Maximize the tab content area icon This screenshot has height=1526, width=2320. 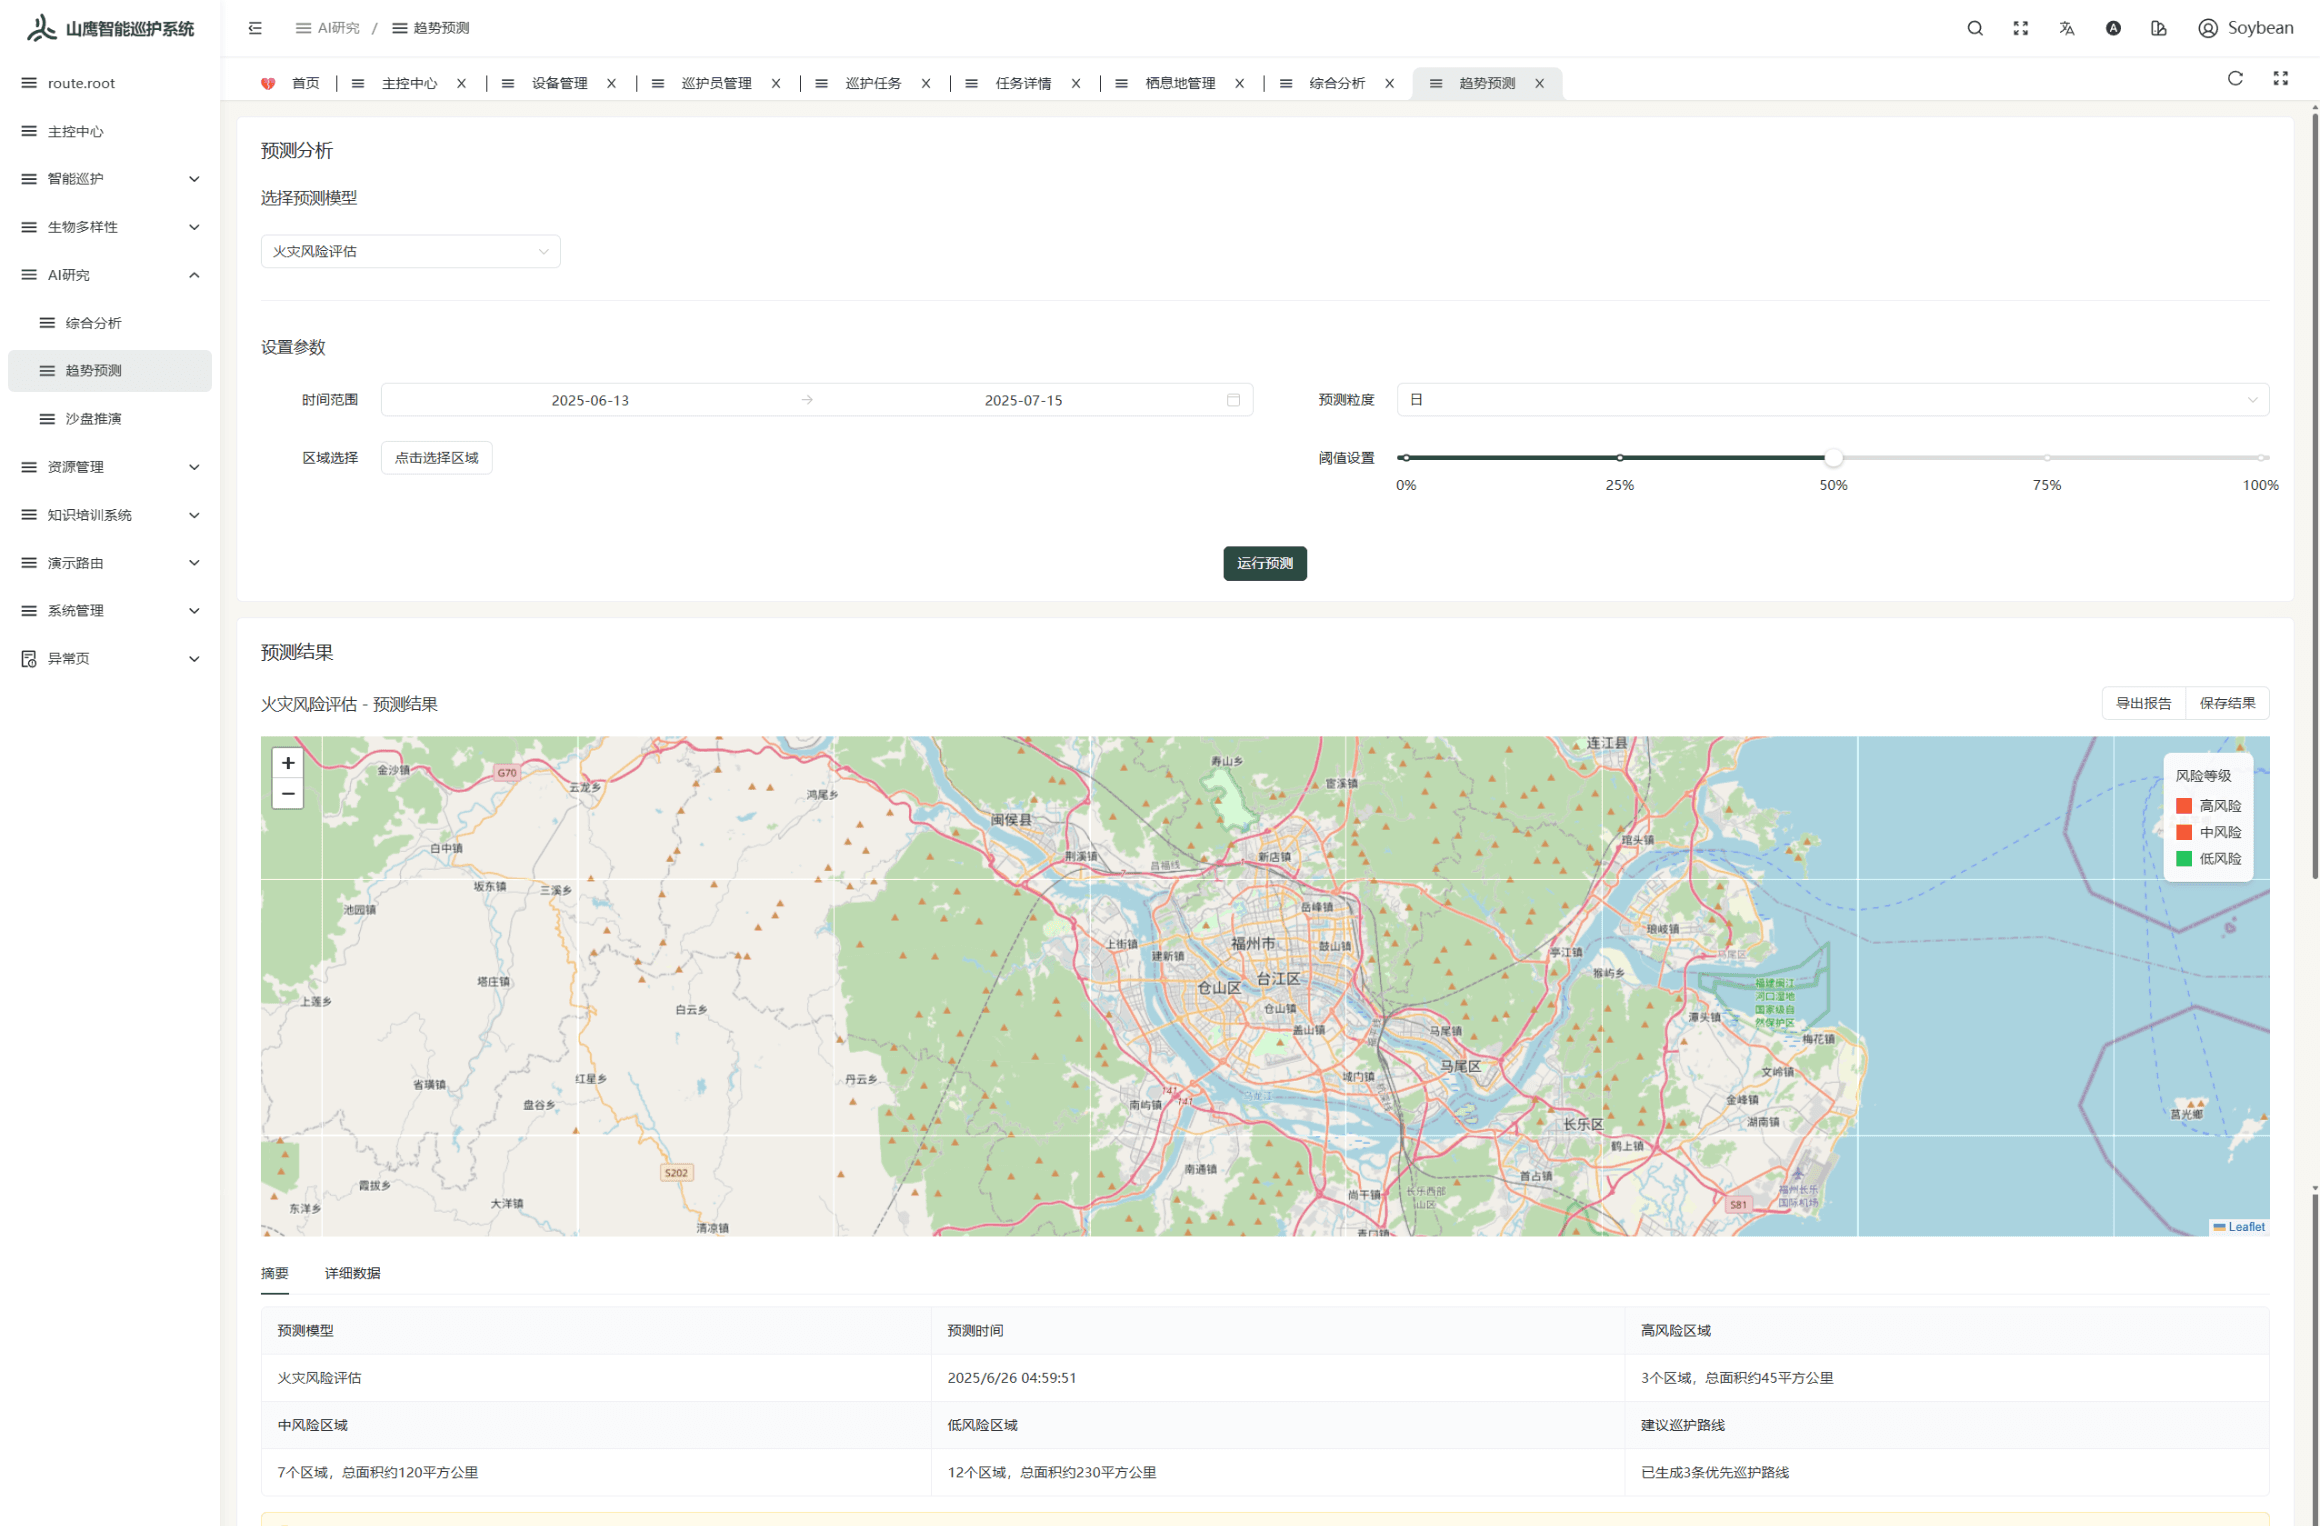(x=2280, y=79)
